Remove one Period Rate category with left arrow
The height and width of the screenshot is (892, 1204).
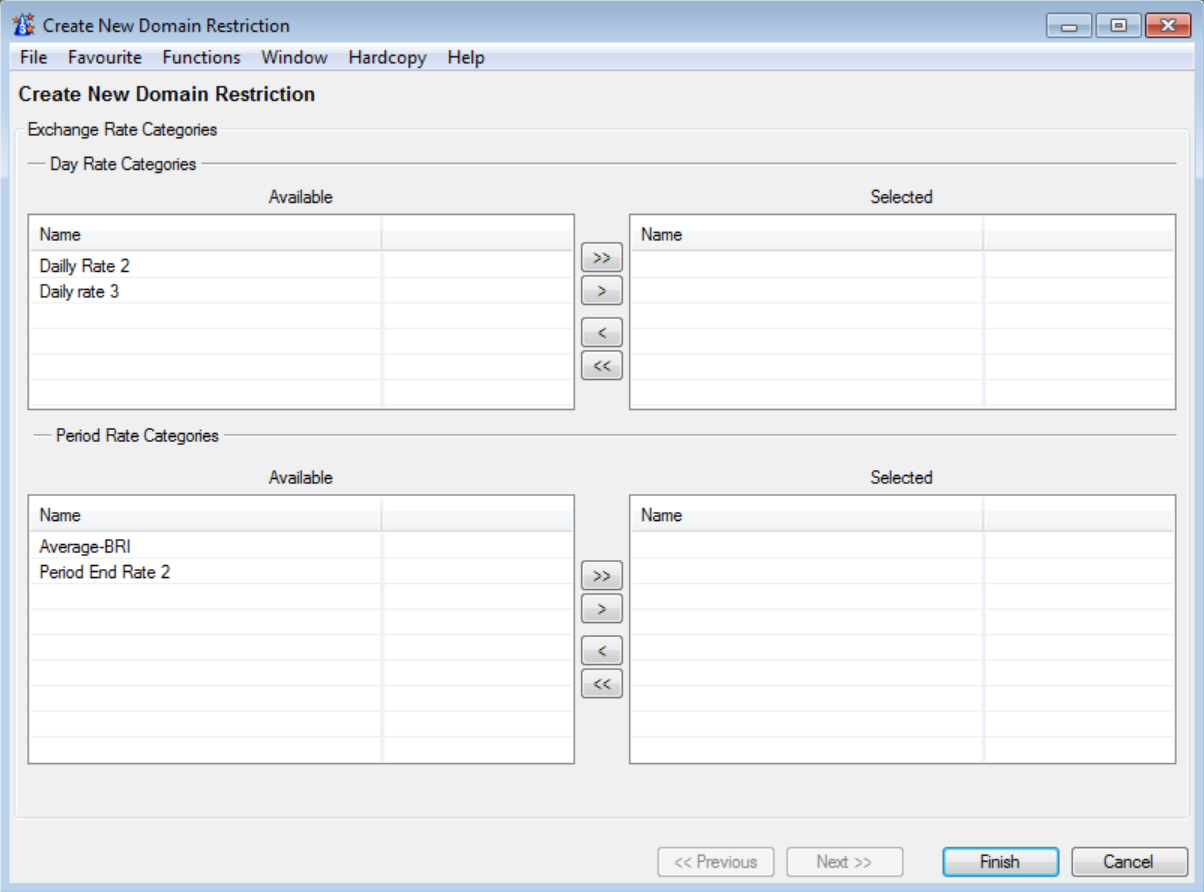pyautogui.click(x=601, y=651)
